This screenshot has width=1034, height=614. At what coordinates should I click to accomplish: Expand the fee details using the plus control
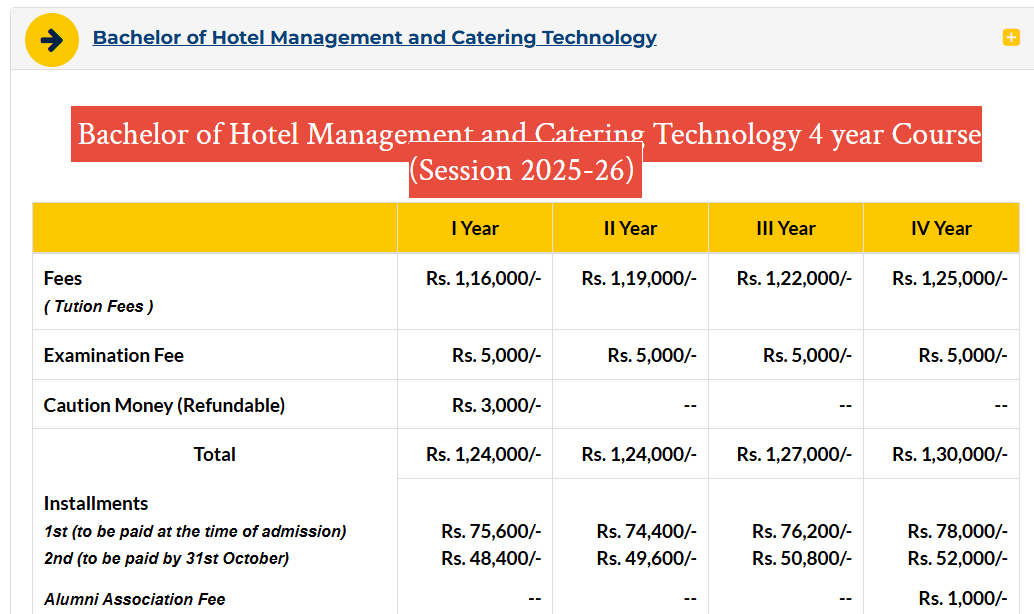[1009, 37]
